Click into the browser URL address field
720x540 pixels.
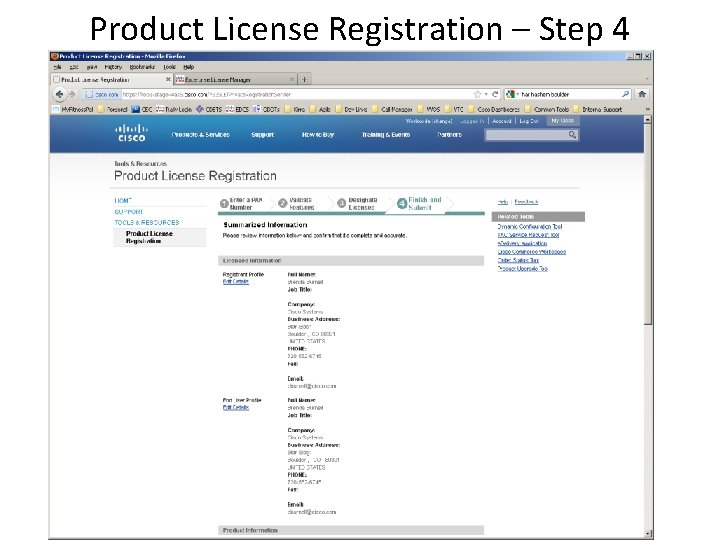296,94
